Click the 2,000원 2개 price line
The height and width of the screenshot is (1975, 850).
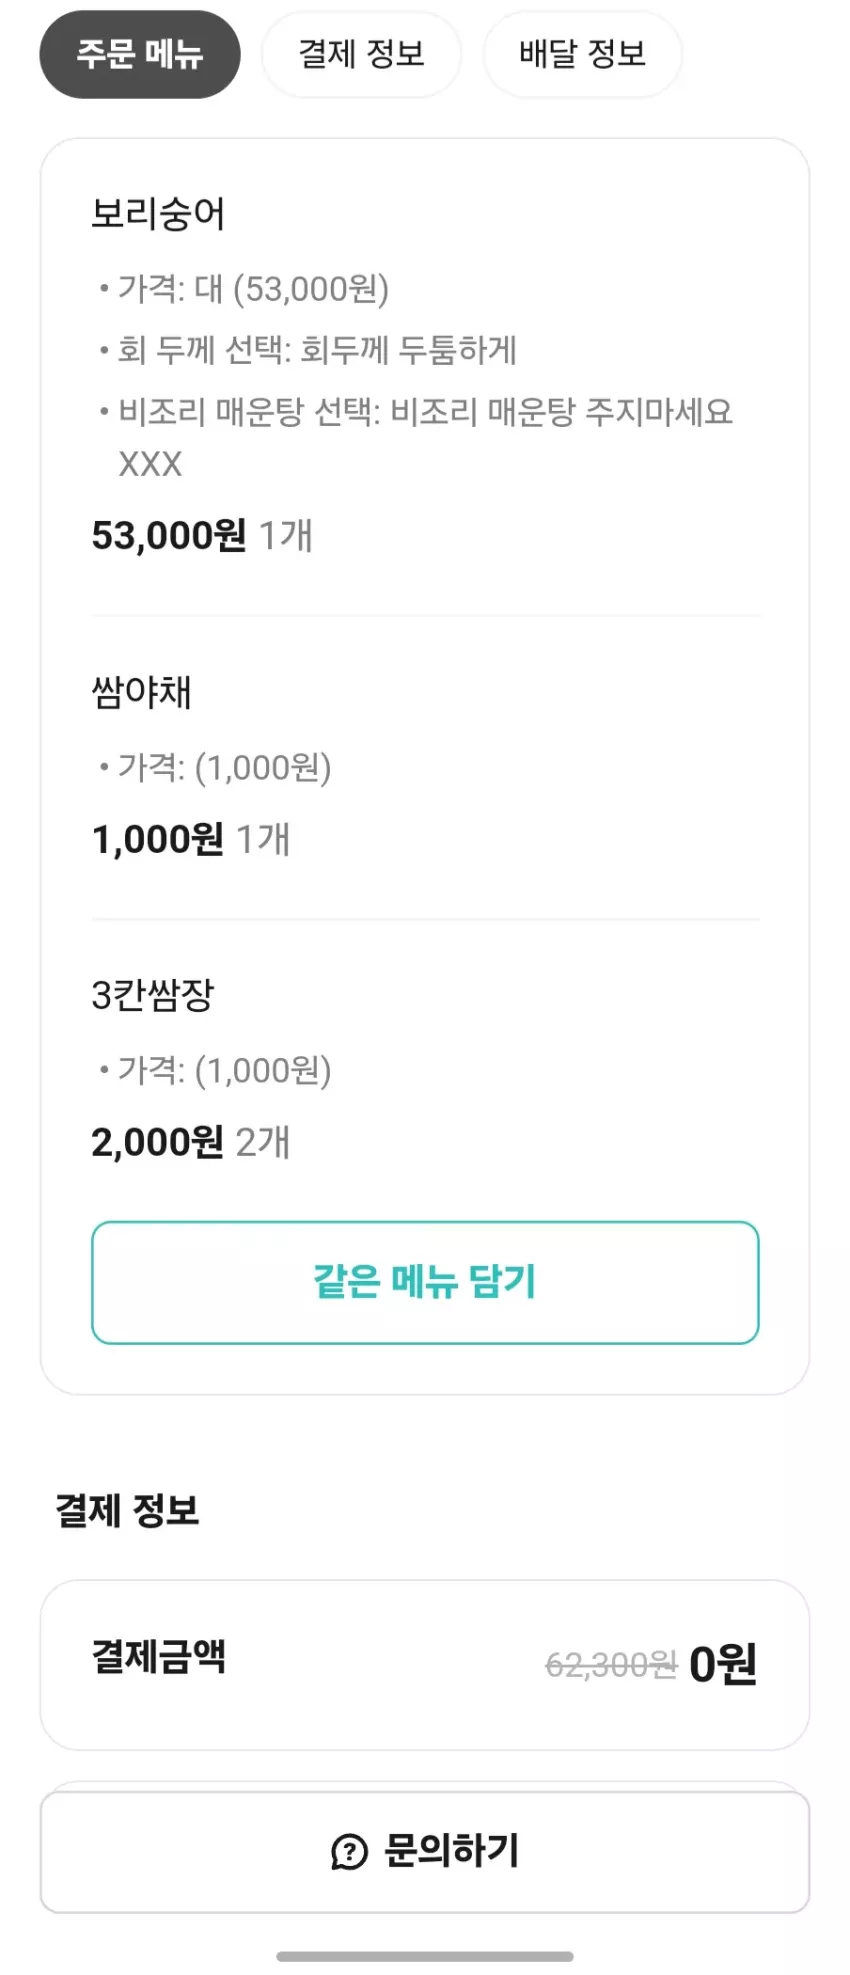[191, 1142]
